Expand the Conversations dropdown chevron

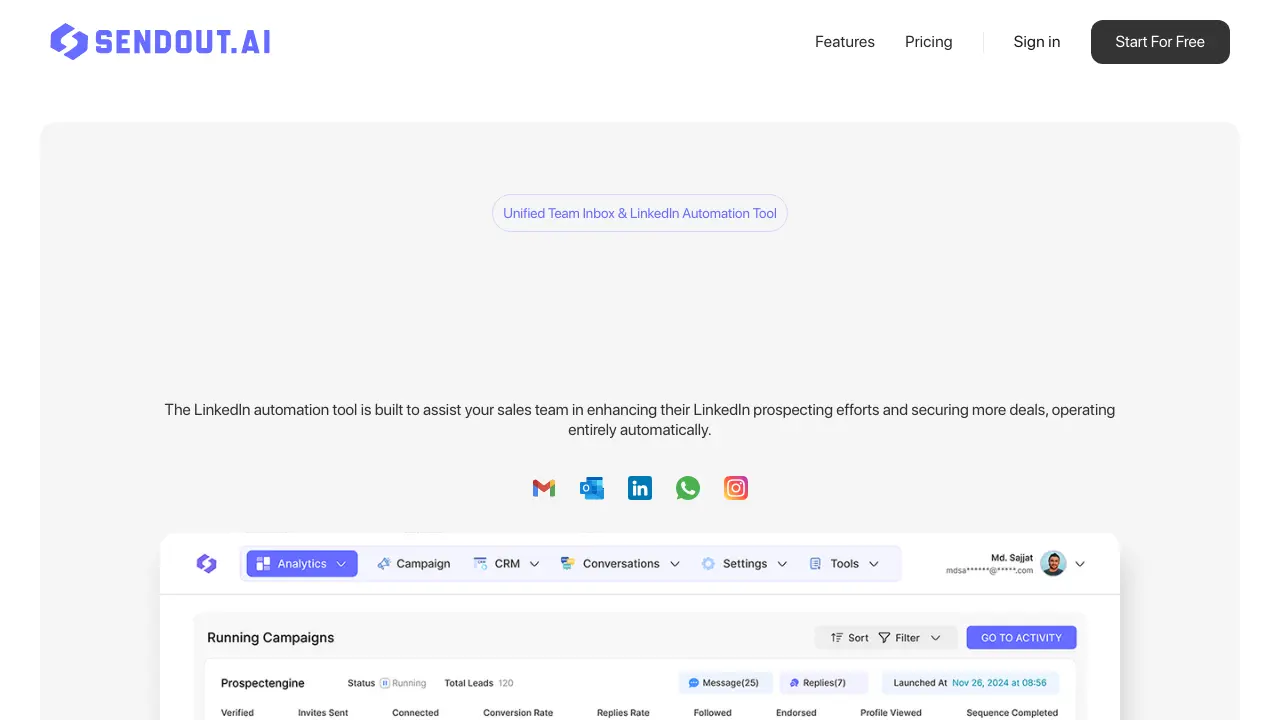tap(675, 564)
